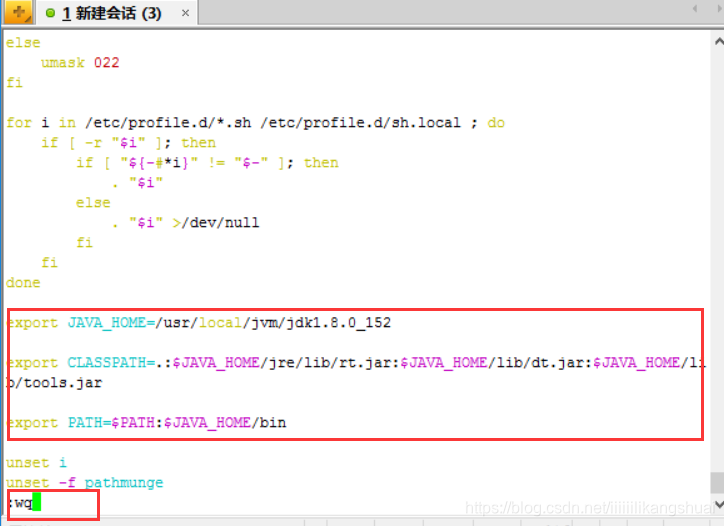
Task: Click the vertical scrollbar down arrow
Action: (718, 504)
